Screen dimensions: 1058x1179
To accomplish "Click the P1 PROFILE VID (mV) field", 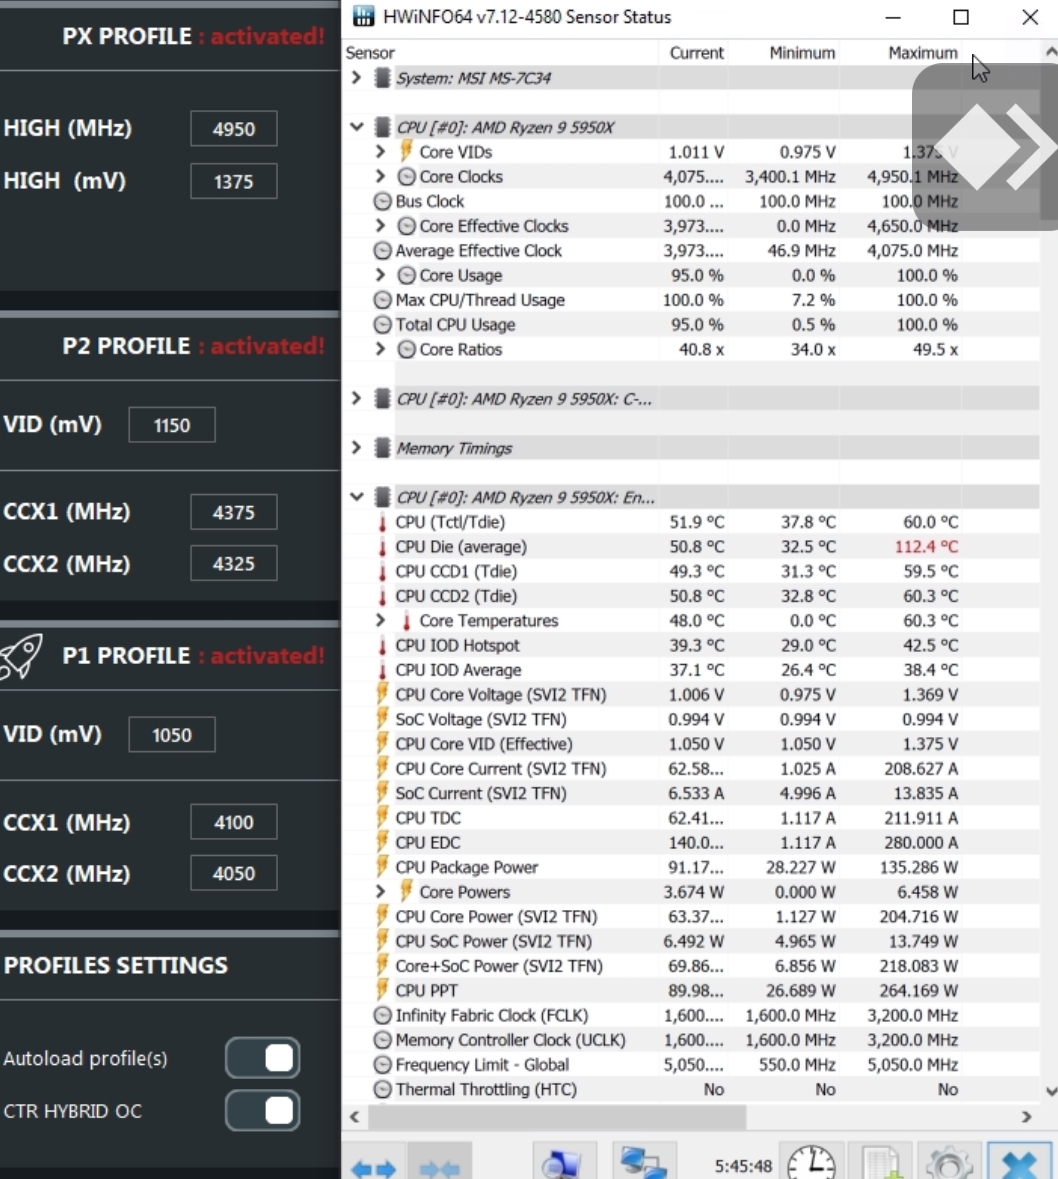I will pyautogui.click(x=171, y=735).
